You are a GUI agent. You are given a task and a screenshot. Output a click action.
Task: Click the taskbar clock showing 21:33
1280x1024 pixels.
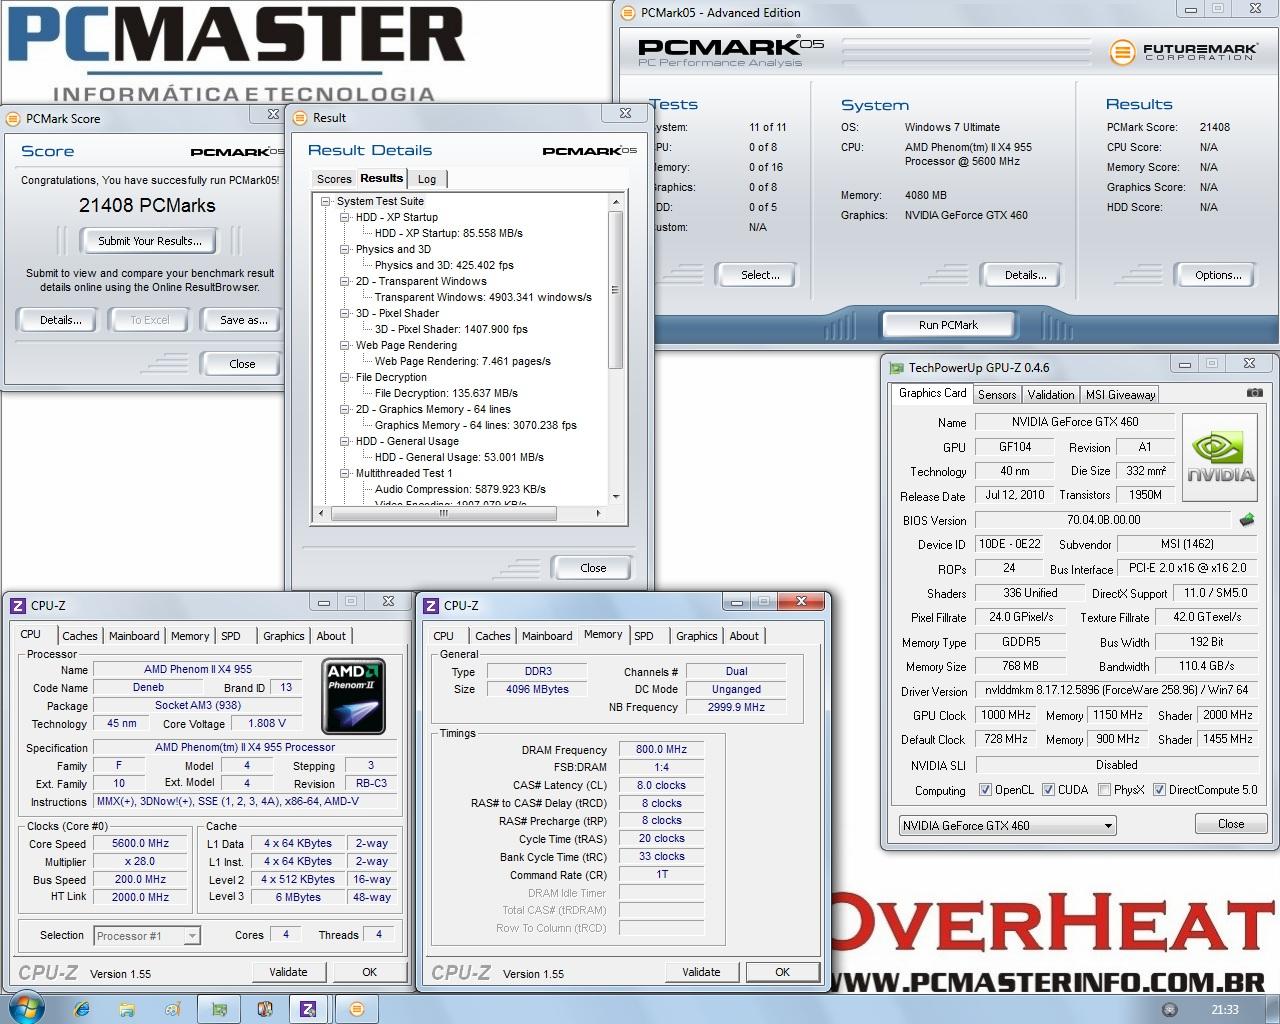[1224, 1010]
